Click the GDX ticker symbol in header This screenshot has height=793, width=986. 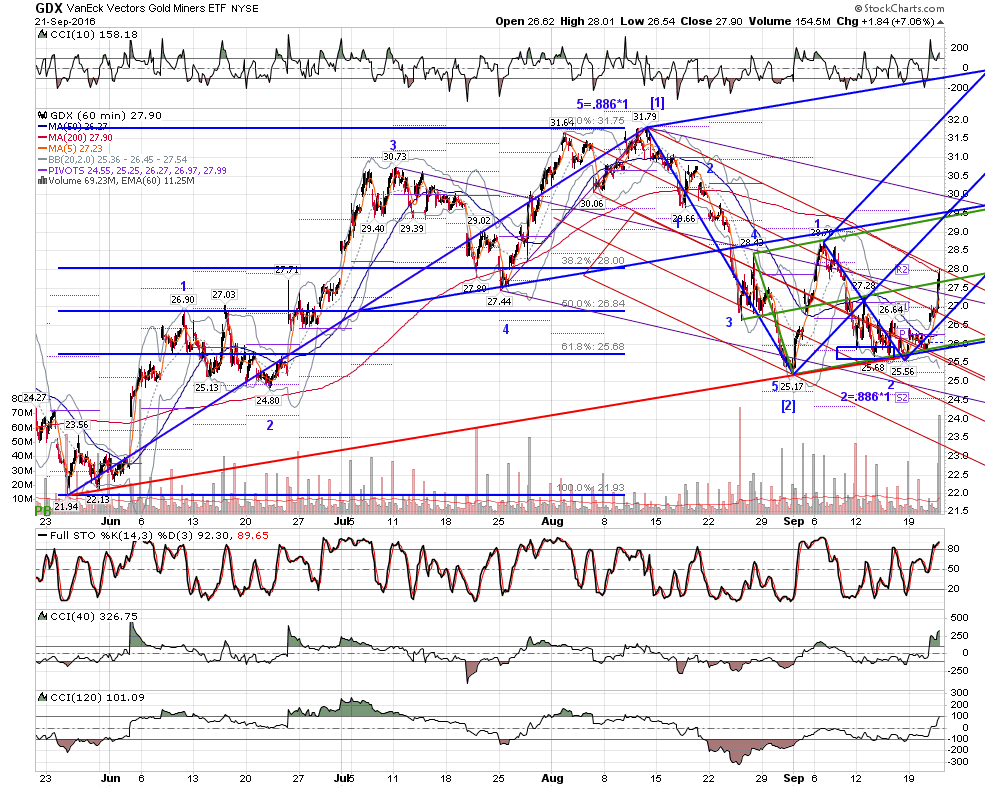pyautogui.click(x=48, y=8)
